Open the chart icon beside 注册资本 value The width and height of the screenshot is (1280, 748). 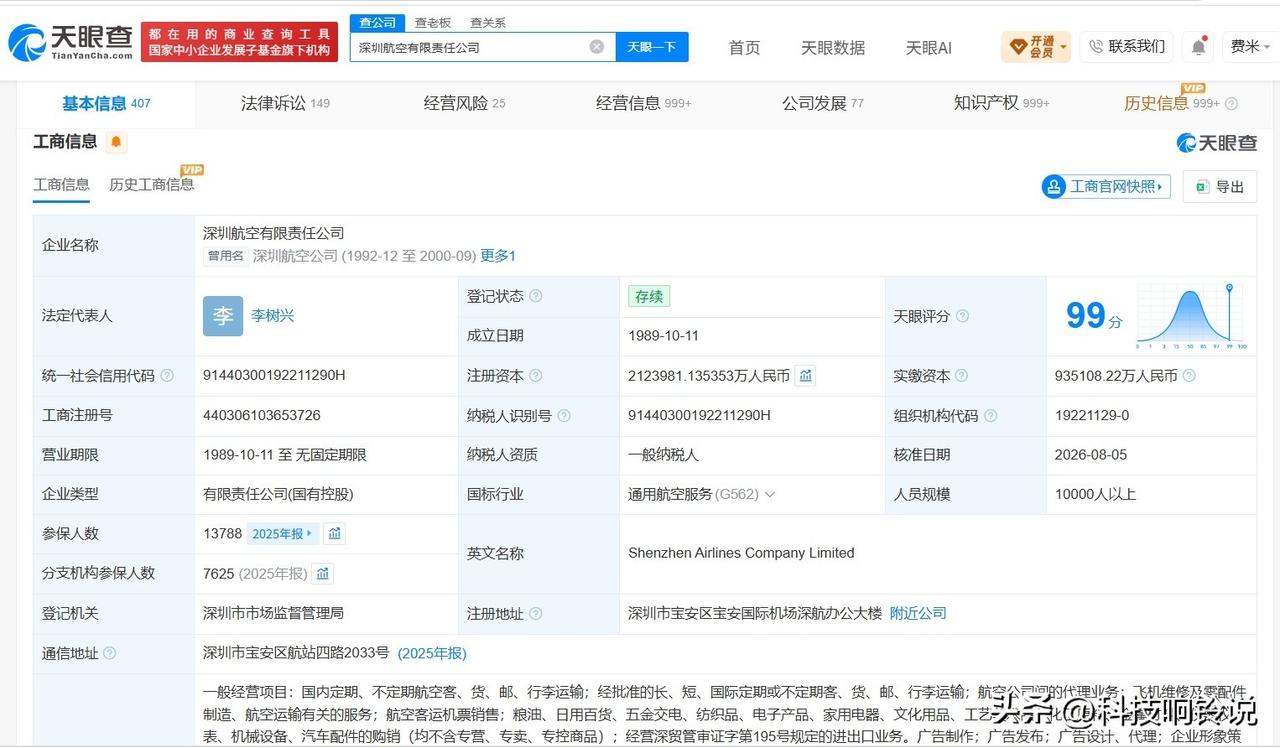point(806,376)
